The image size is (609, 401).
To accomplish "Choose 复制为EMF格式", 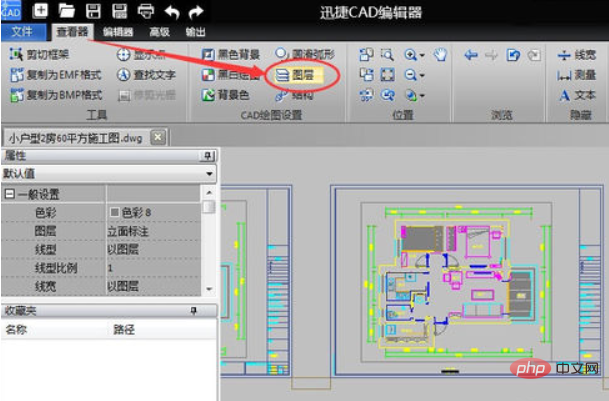I will point(56,75).
